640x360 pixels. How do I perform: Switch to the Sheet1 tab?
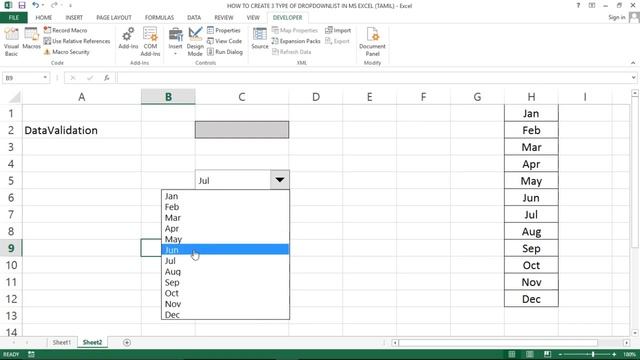click(62, 342)
